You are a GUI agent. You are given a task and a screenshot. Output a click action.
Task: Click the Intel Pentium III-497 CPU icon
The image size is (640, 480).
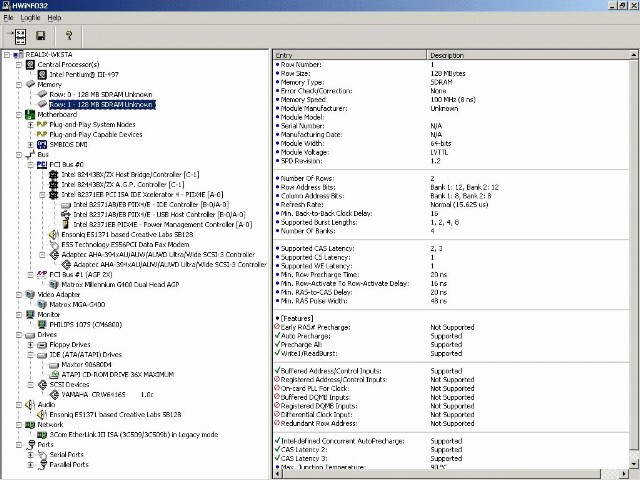(42, 74)
